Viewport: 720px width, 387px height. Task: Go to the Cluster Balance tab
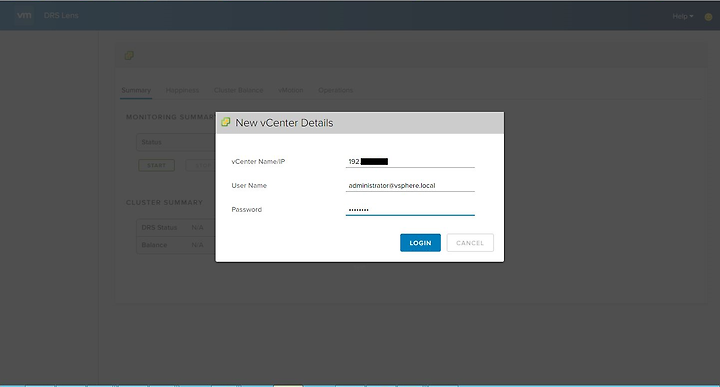point(238,90)
